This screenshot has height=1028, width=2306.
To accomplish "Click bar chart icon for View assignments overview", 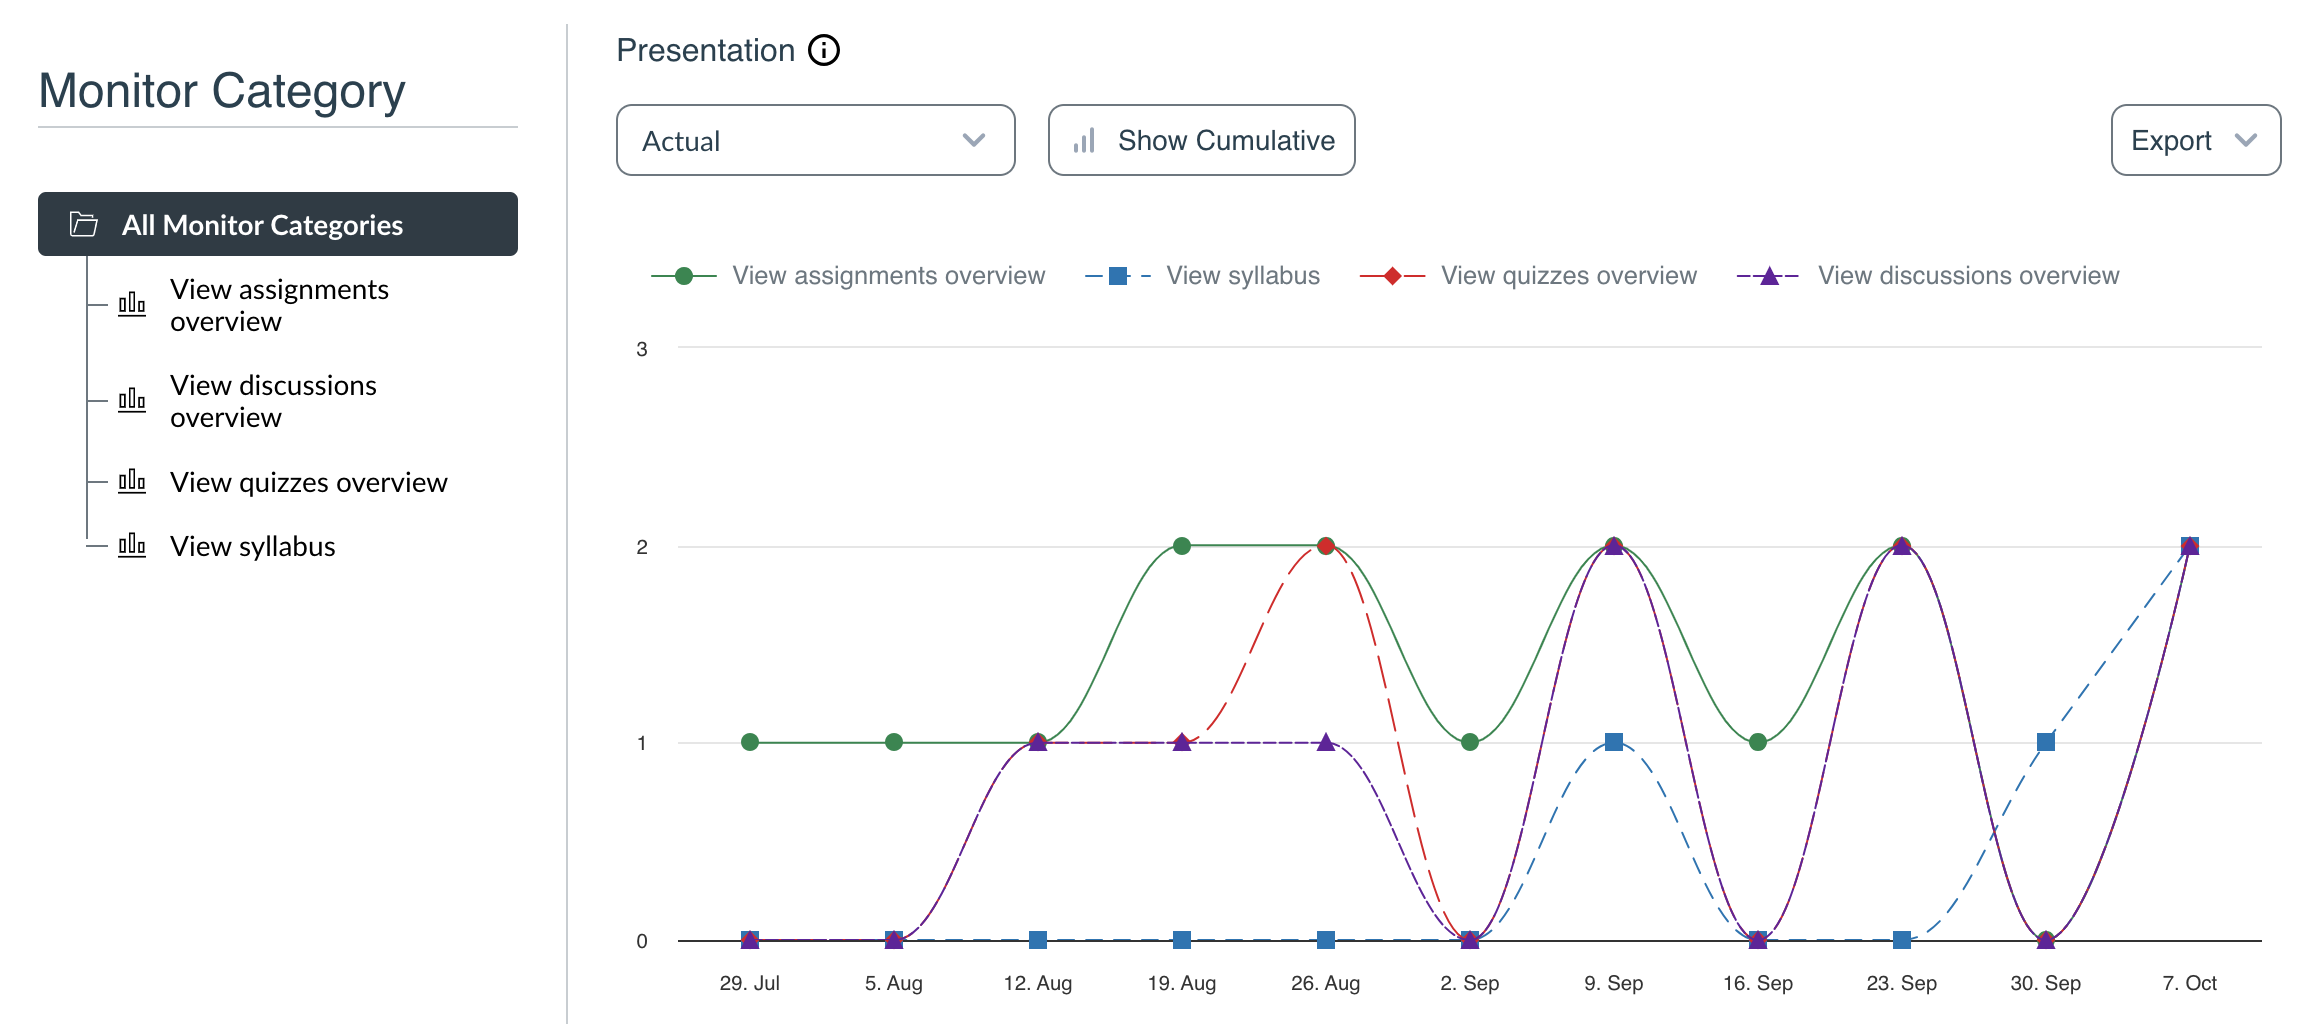I will point(132,304).
